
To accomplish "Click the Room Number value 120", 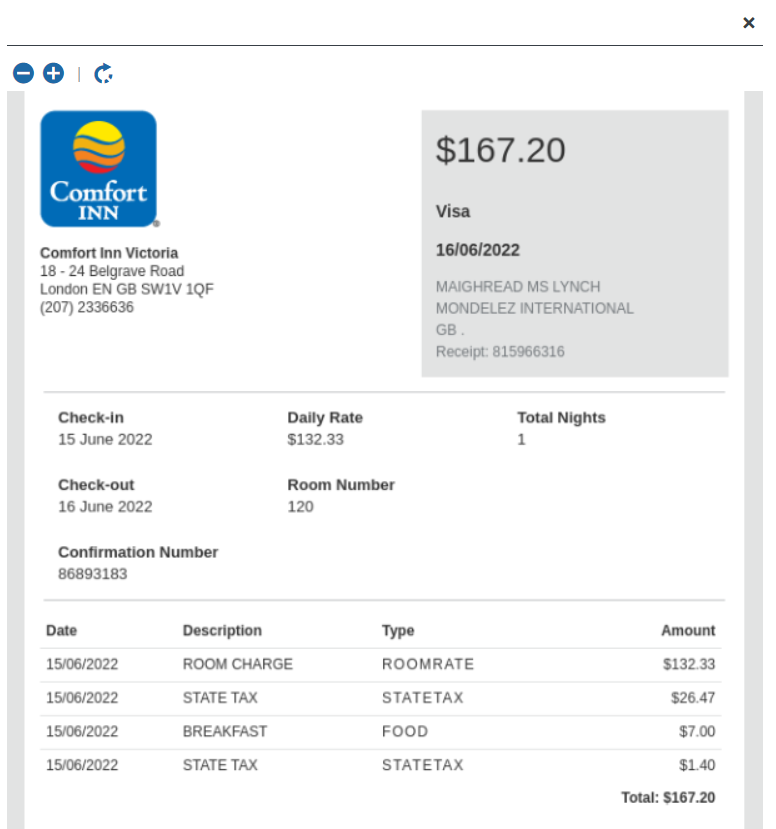I will [x=300, y=506].
